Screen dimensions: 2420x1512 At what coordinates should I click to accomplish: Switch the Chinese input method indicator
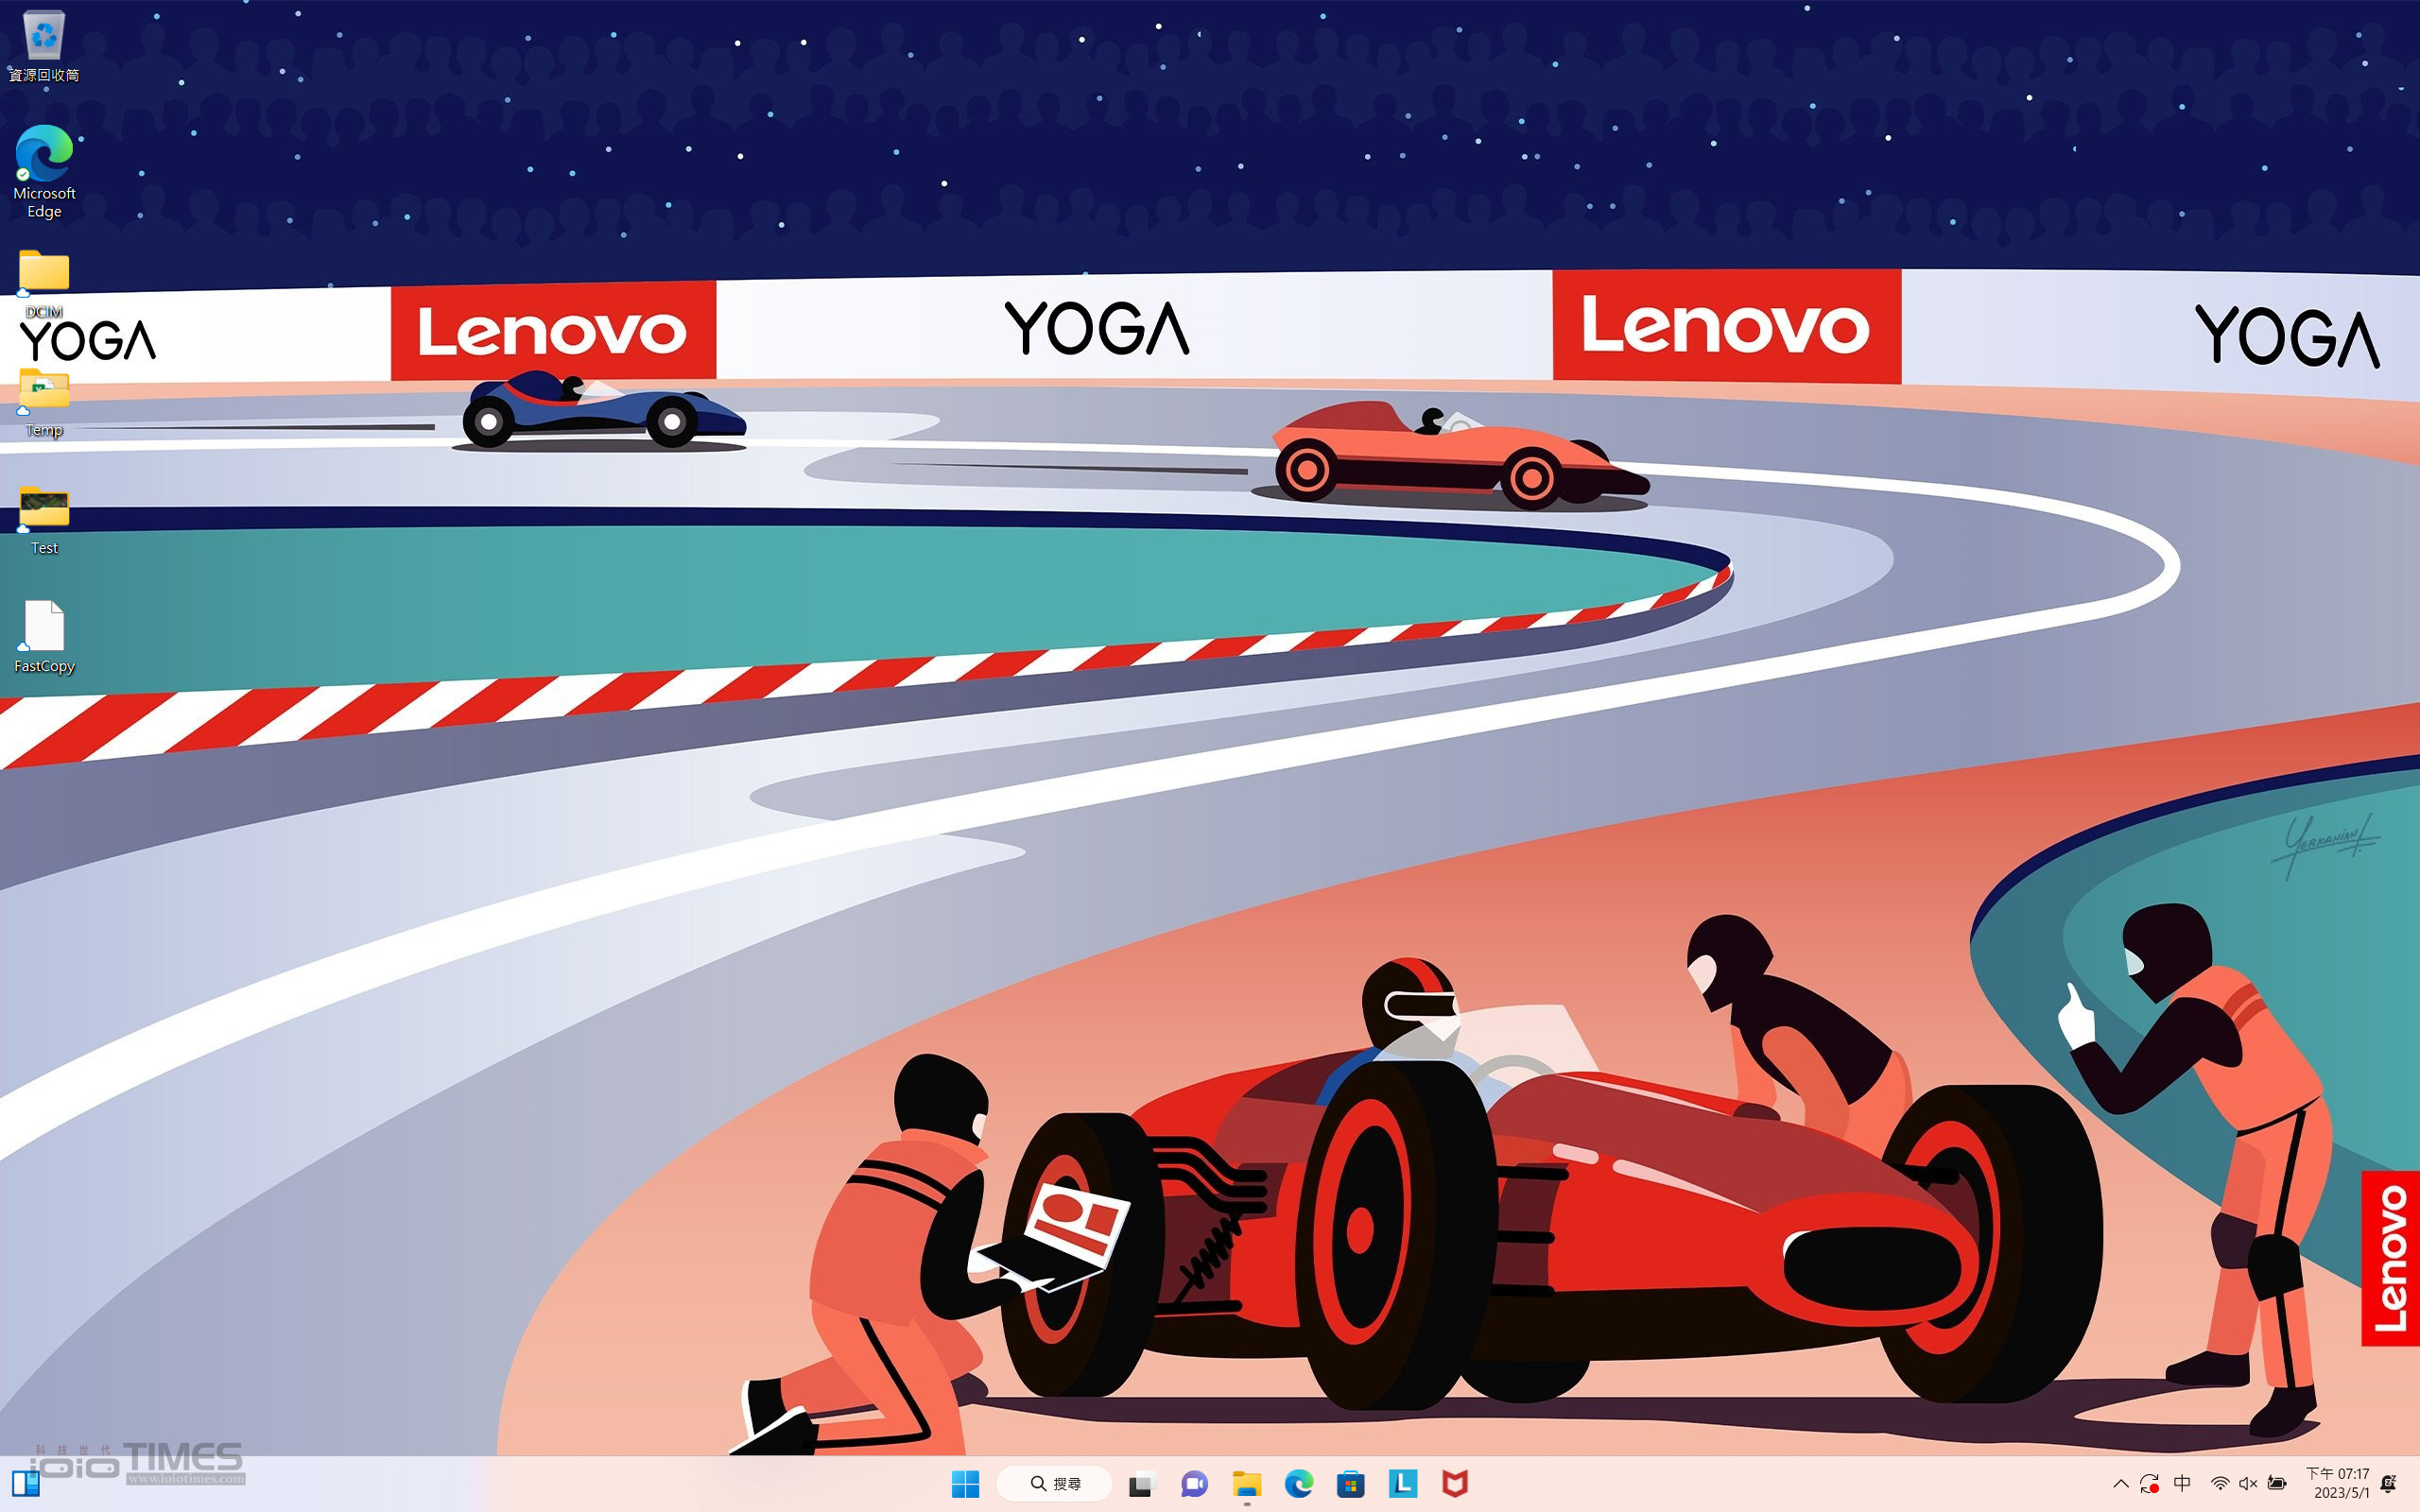coord(2182,1484)
